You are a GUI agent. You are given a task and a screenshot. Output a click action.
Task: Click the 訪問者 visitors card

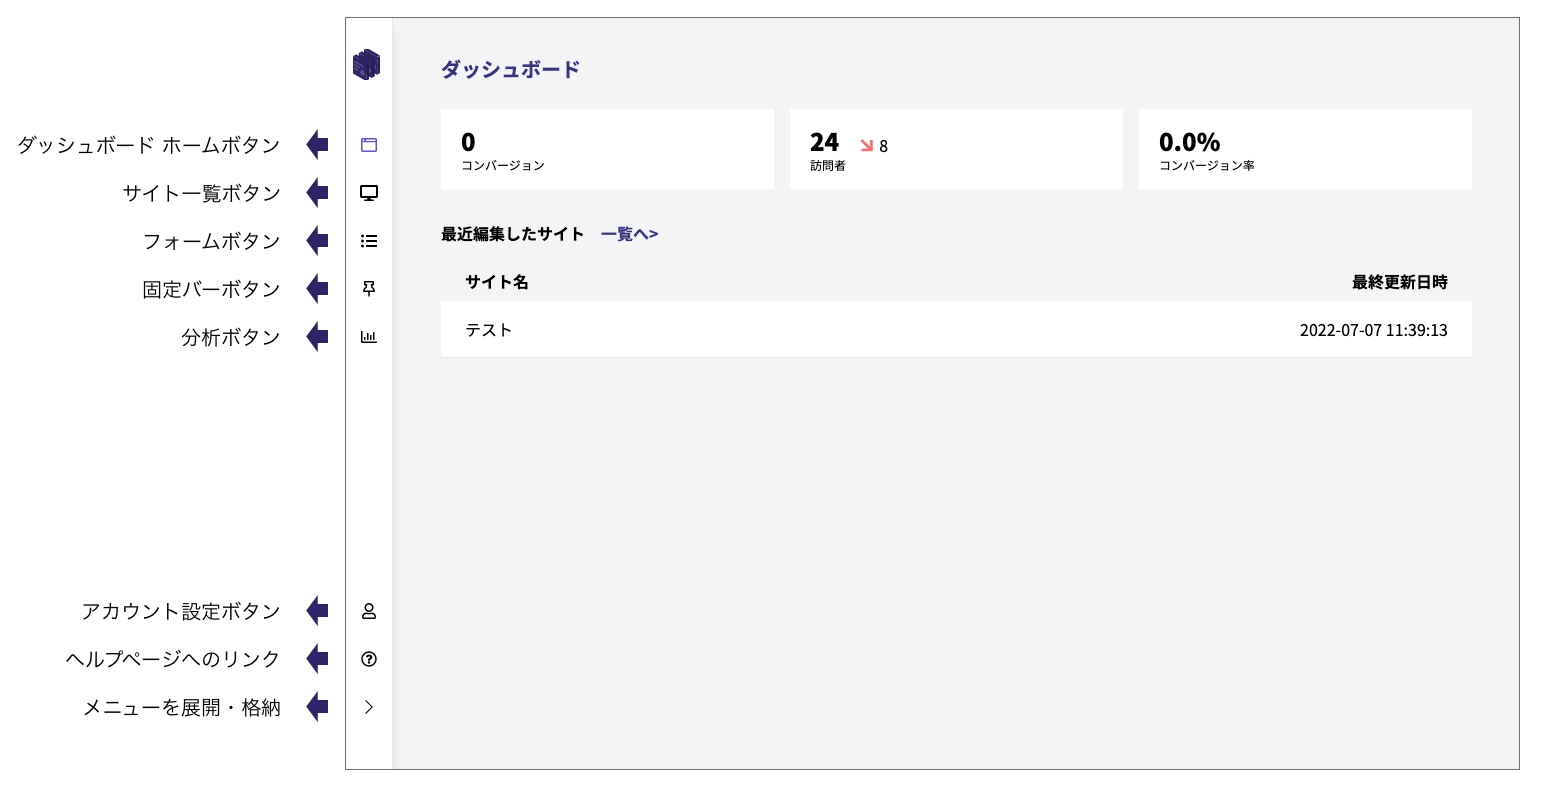point(956,148)
